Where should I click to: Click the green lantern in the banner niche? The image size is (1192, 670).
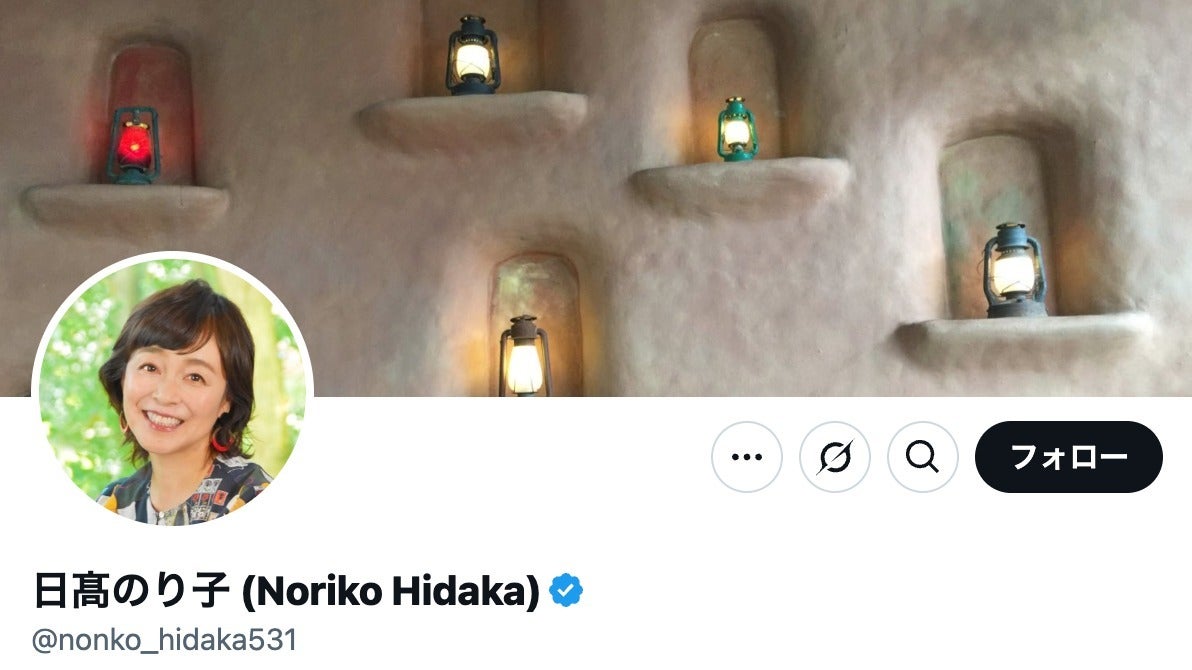736,129
